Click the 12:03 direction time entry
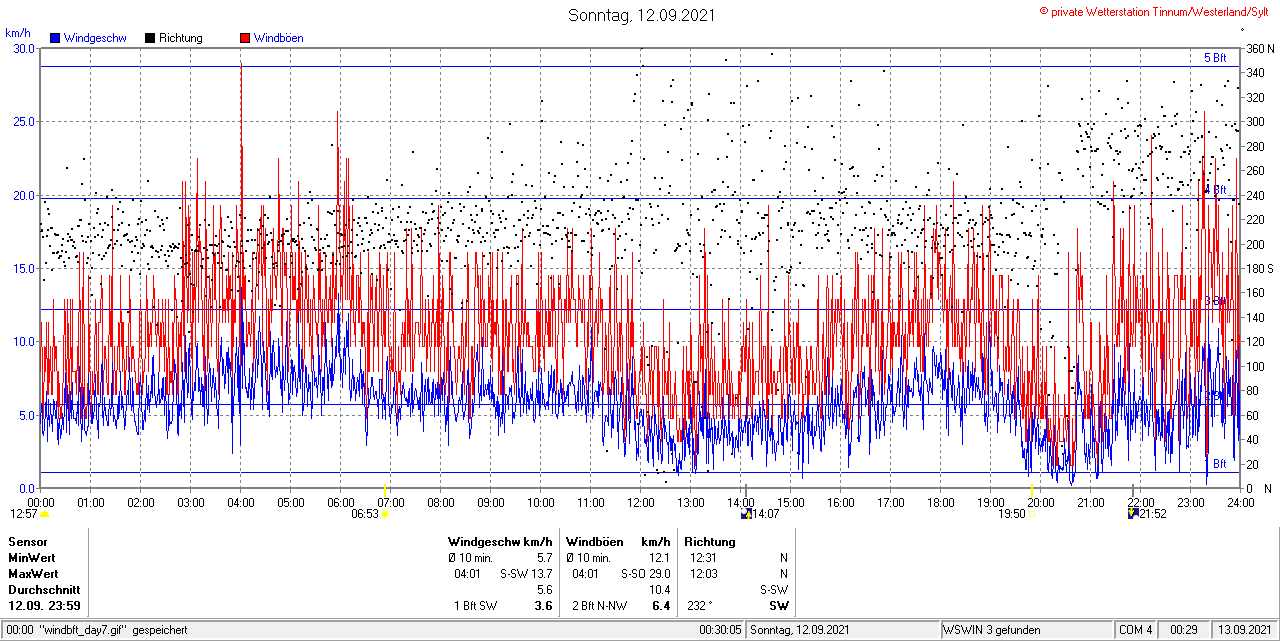The image size is (1280, 641). click(704, 574)
